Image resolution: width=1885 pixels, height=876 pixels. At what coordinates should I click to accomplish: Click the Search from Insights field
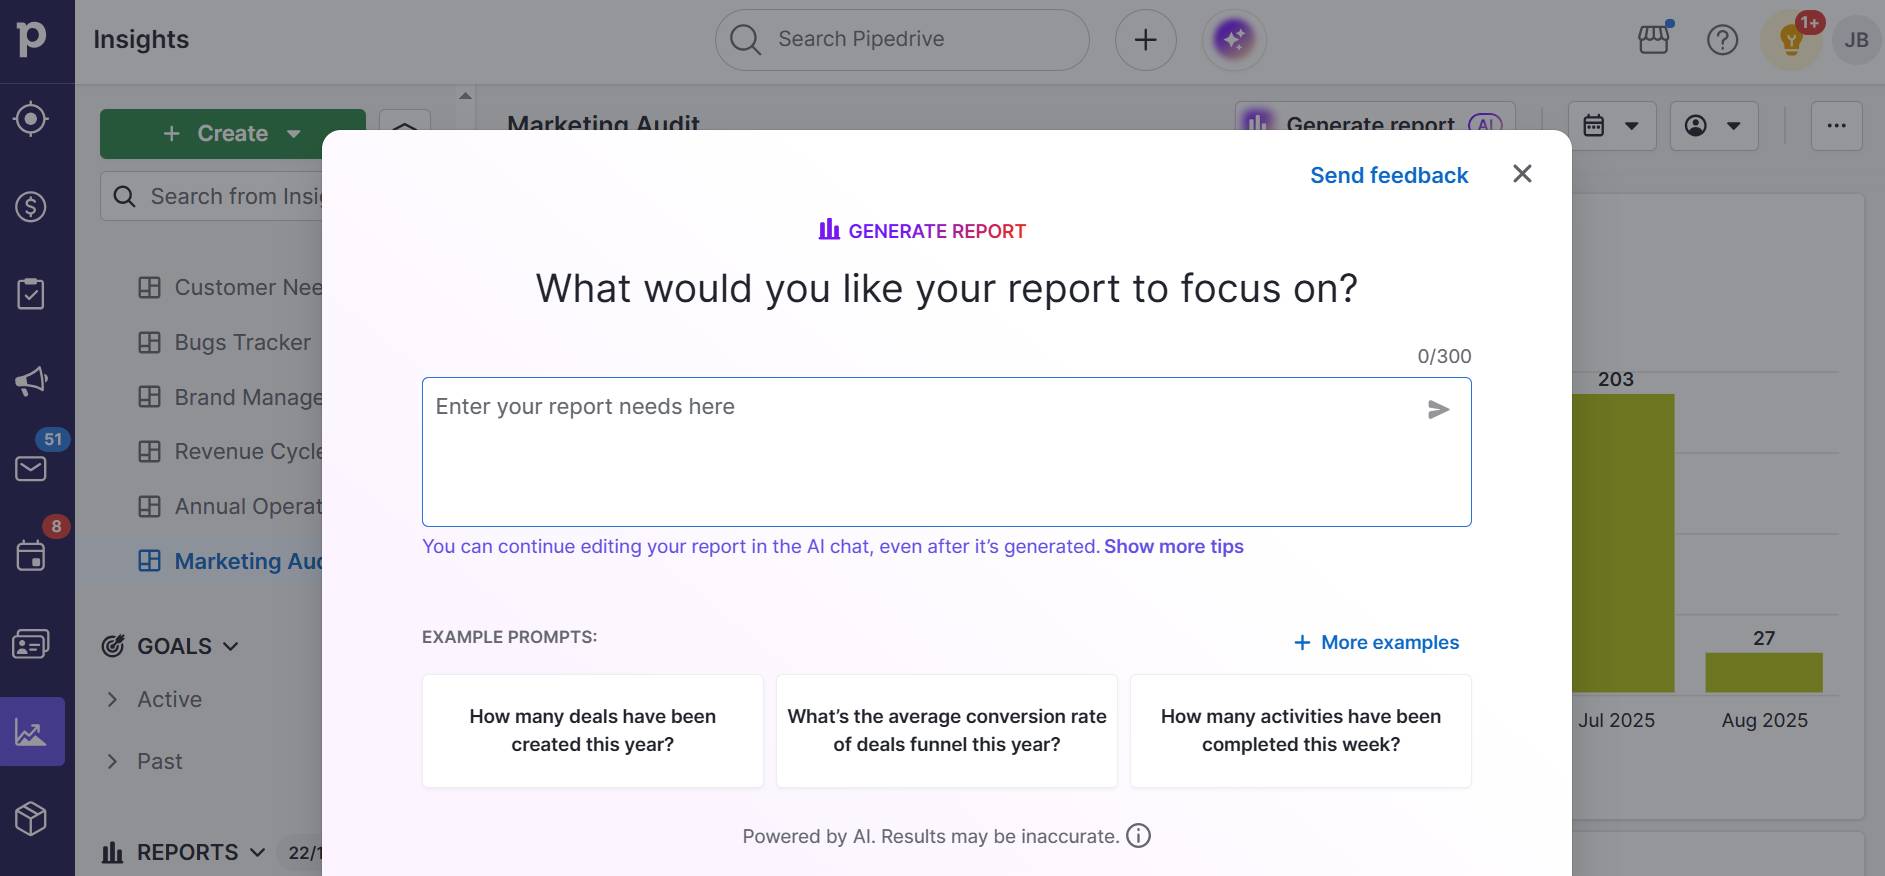click(212, 197)
